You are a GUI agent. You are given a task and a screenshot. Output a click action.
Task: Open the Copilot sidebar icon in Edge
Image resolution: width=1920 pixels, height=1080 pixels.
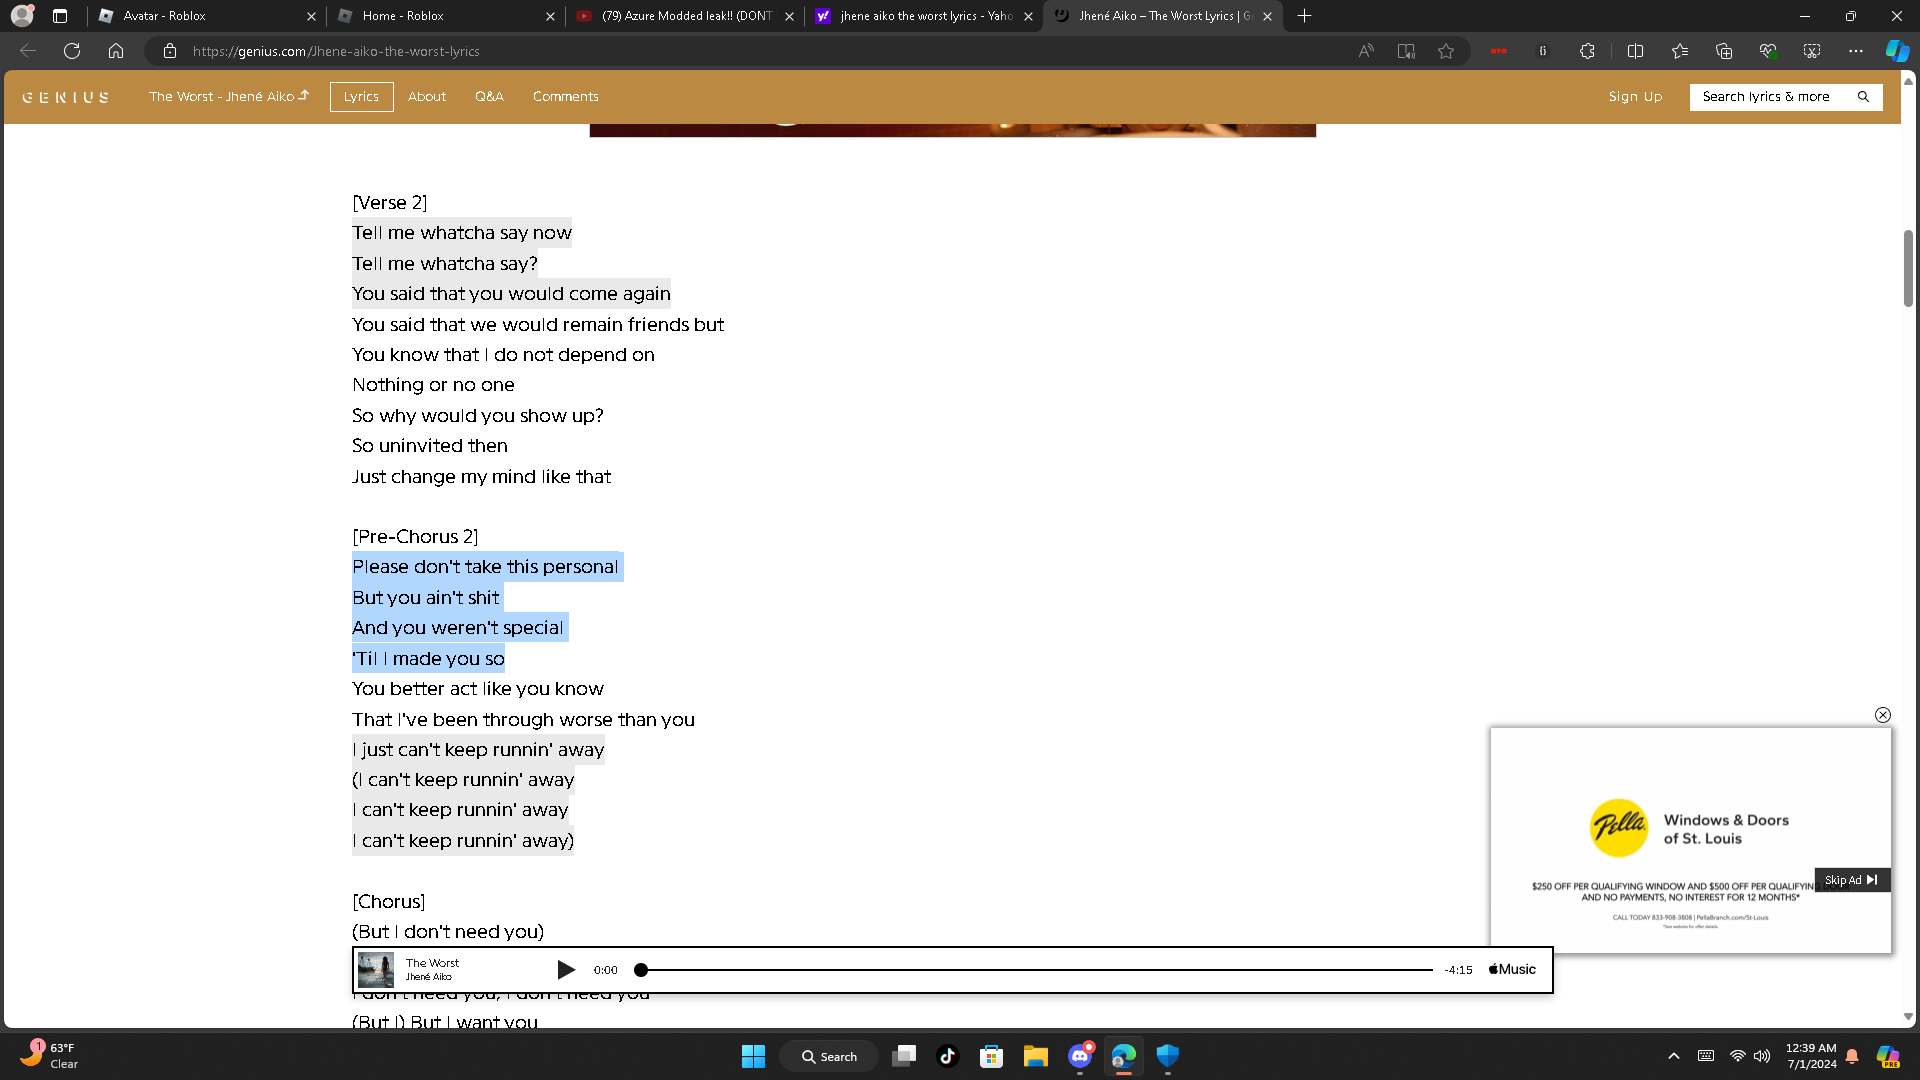click(x=1897, y=51)
